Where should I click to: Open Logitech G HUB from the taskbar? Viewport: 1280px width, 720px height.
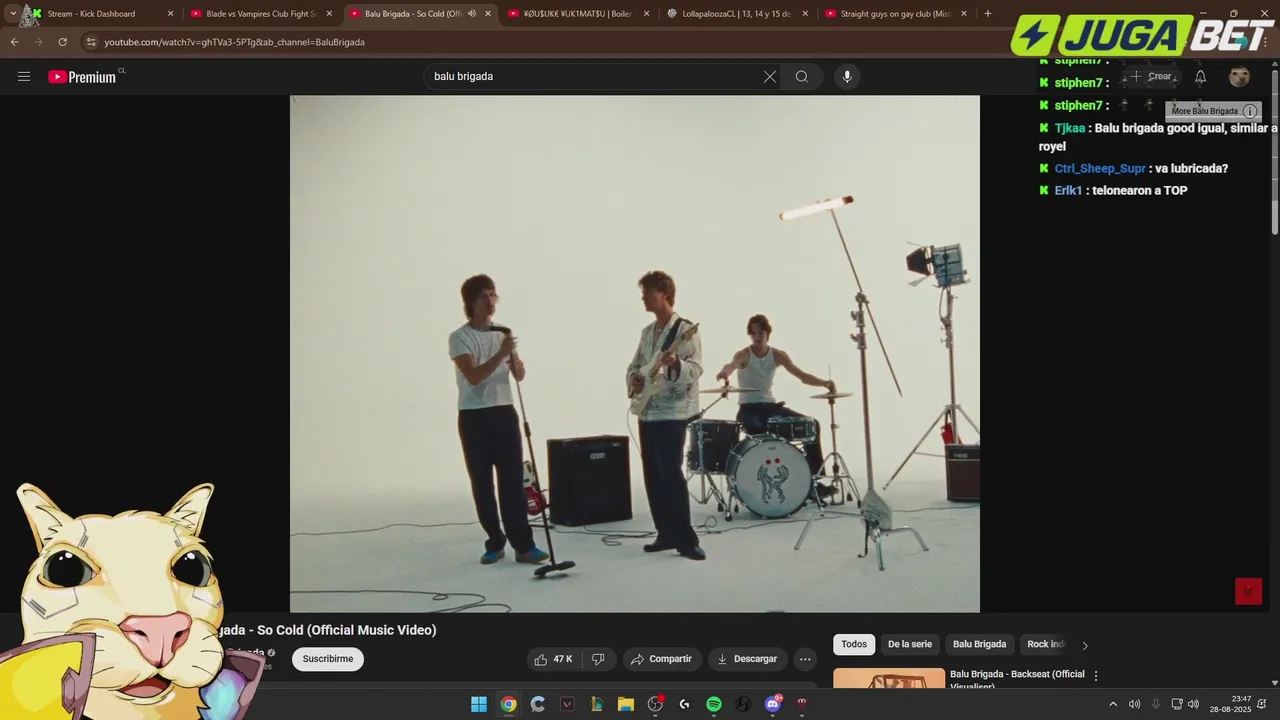pos(685,704)
